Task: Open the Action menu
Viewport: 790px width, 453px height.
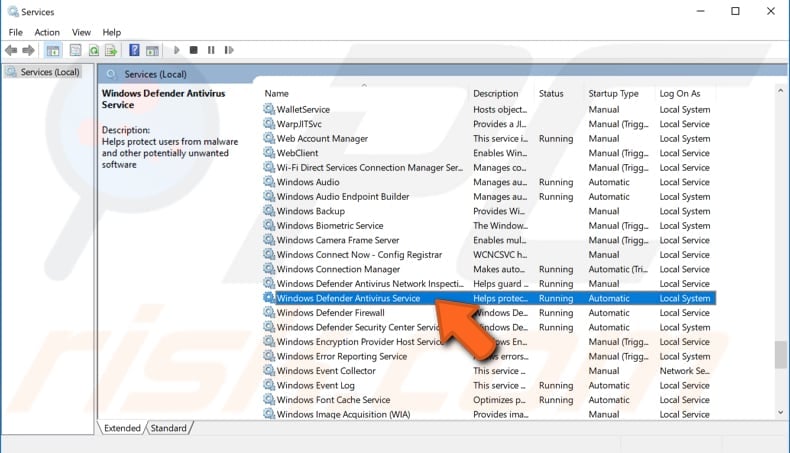Action: coord(47,32)
